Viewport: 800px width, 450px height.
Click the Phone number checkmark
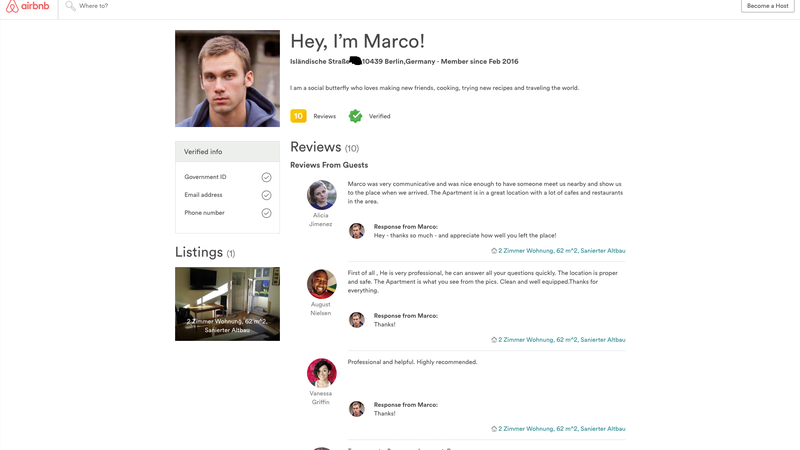266,213
